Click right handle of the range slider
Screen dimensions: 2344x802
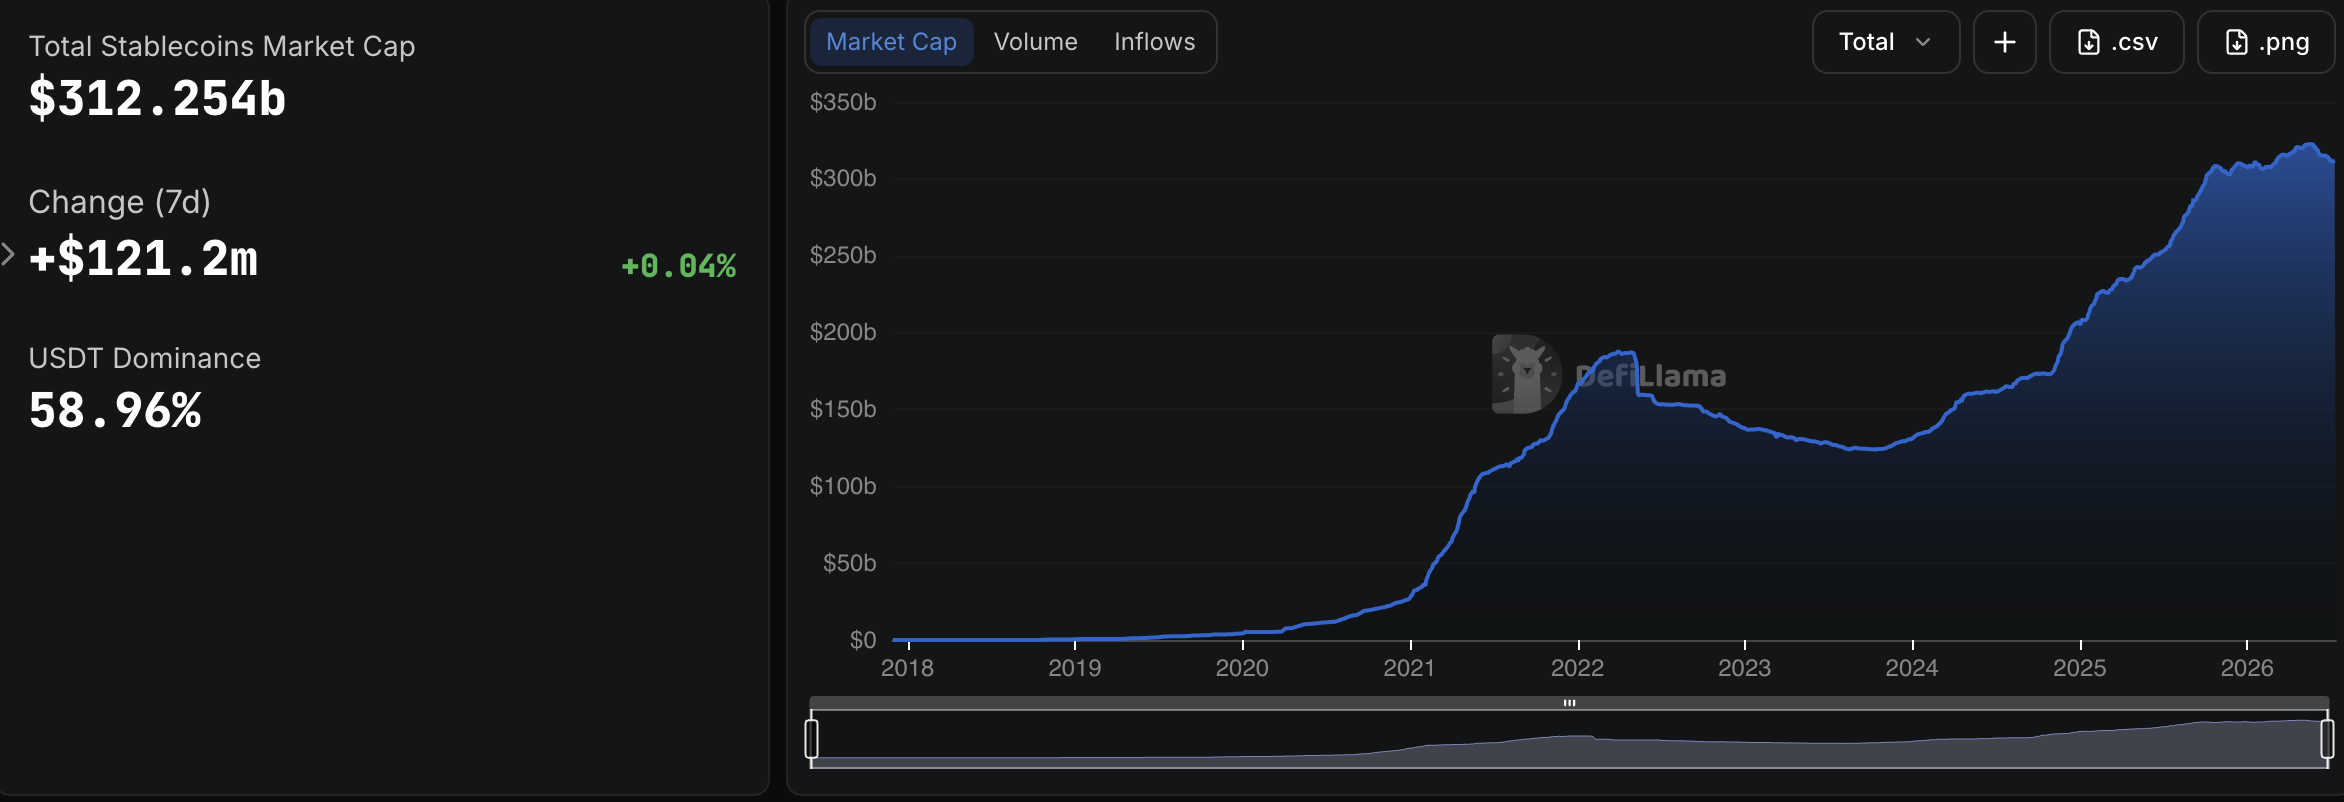tap(2327, 739)
